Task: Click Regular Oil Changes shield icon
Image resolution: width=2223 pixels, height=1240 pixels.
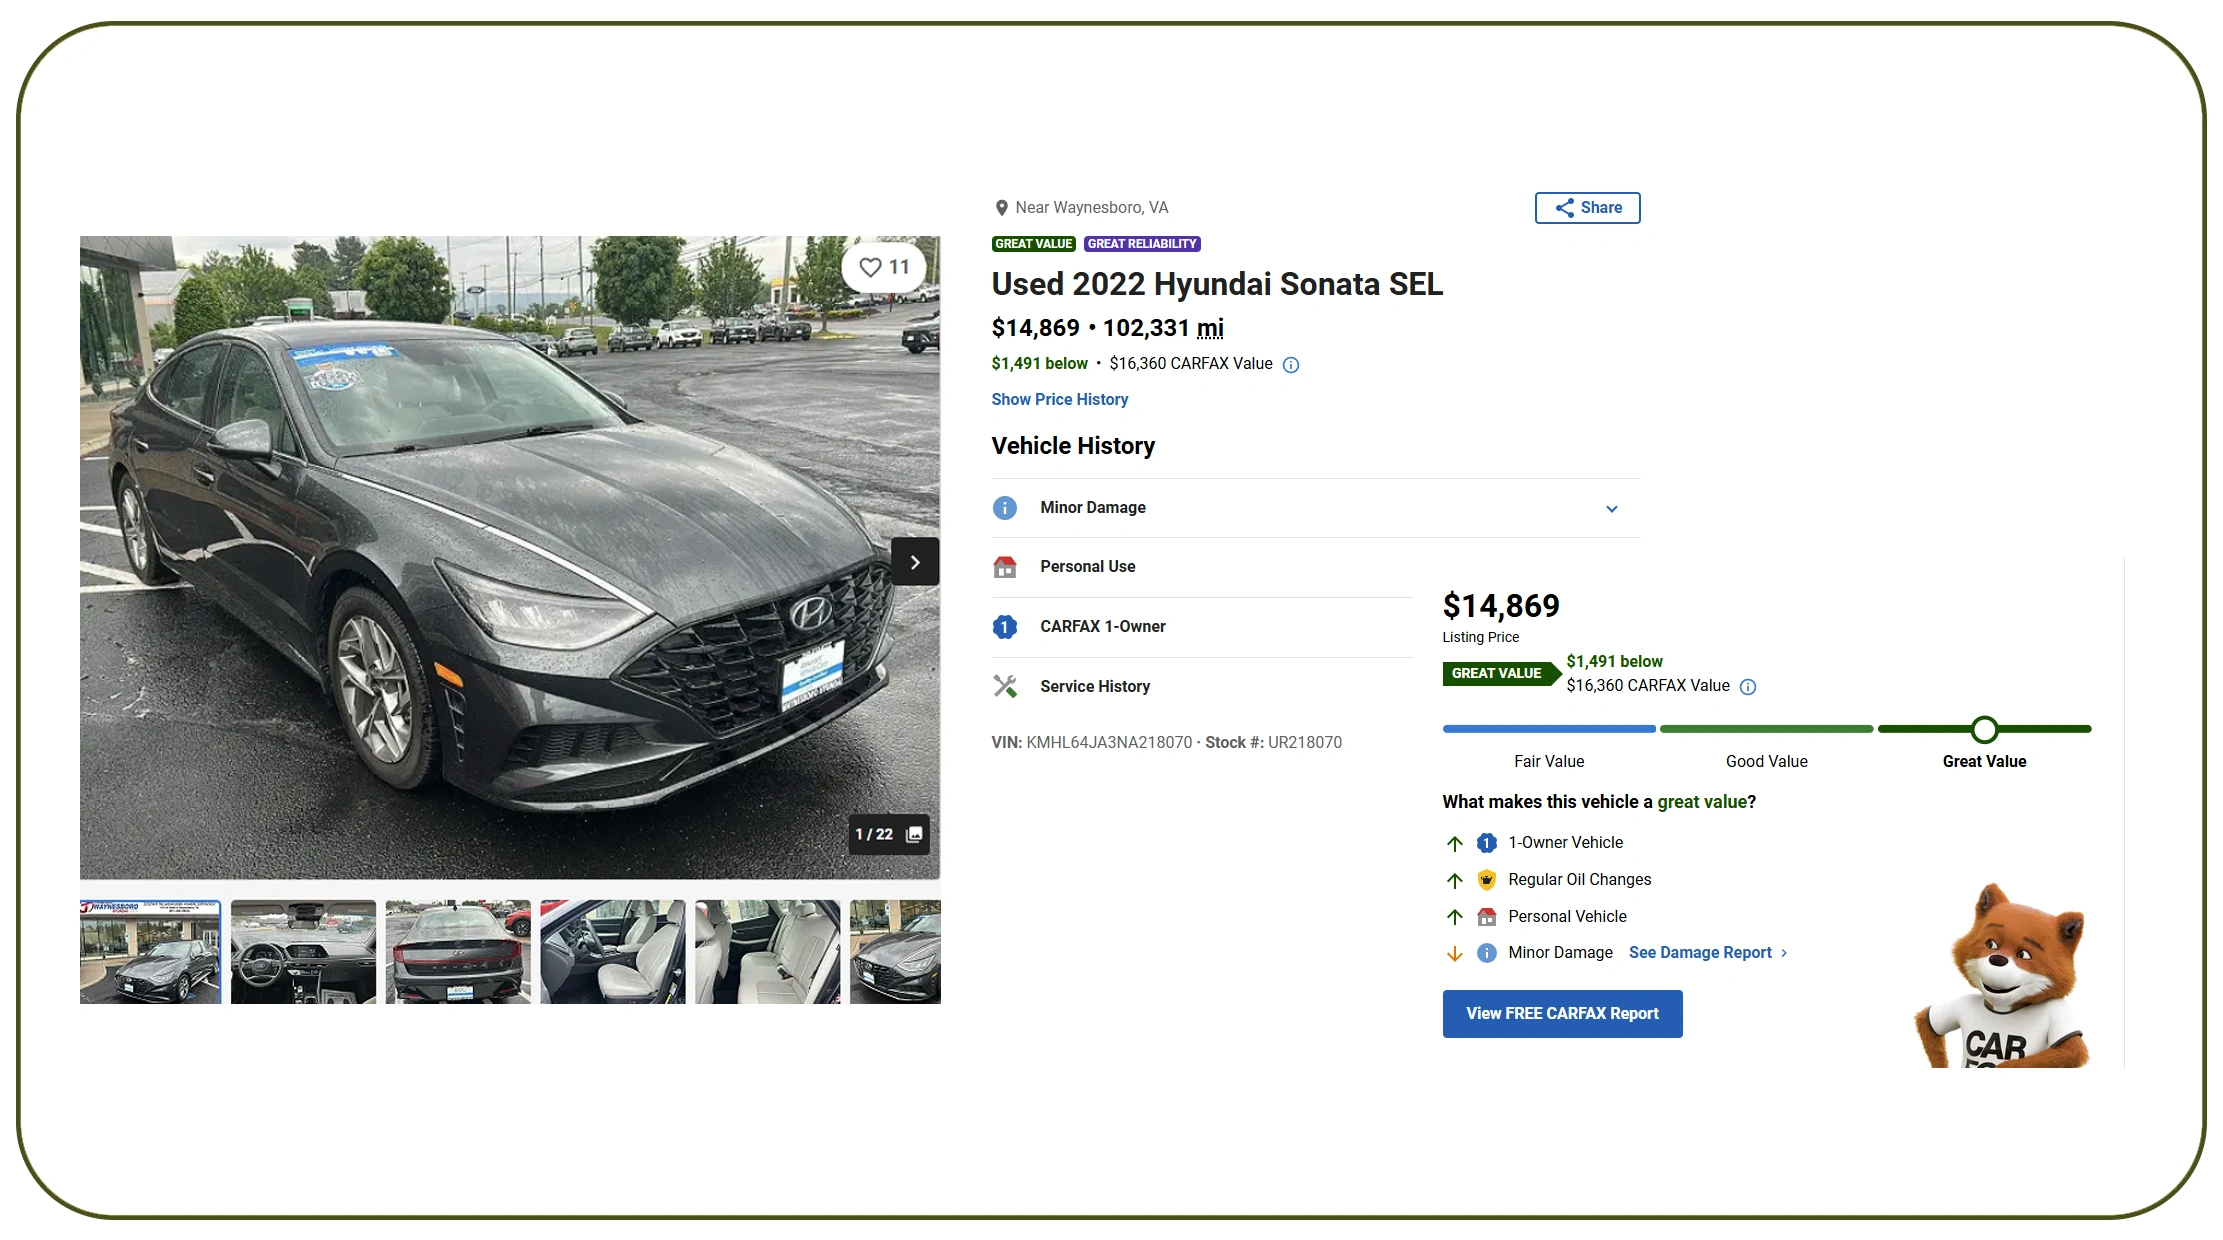Action: [x=1487, y=880]
